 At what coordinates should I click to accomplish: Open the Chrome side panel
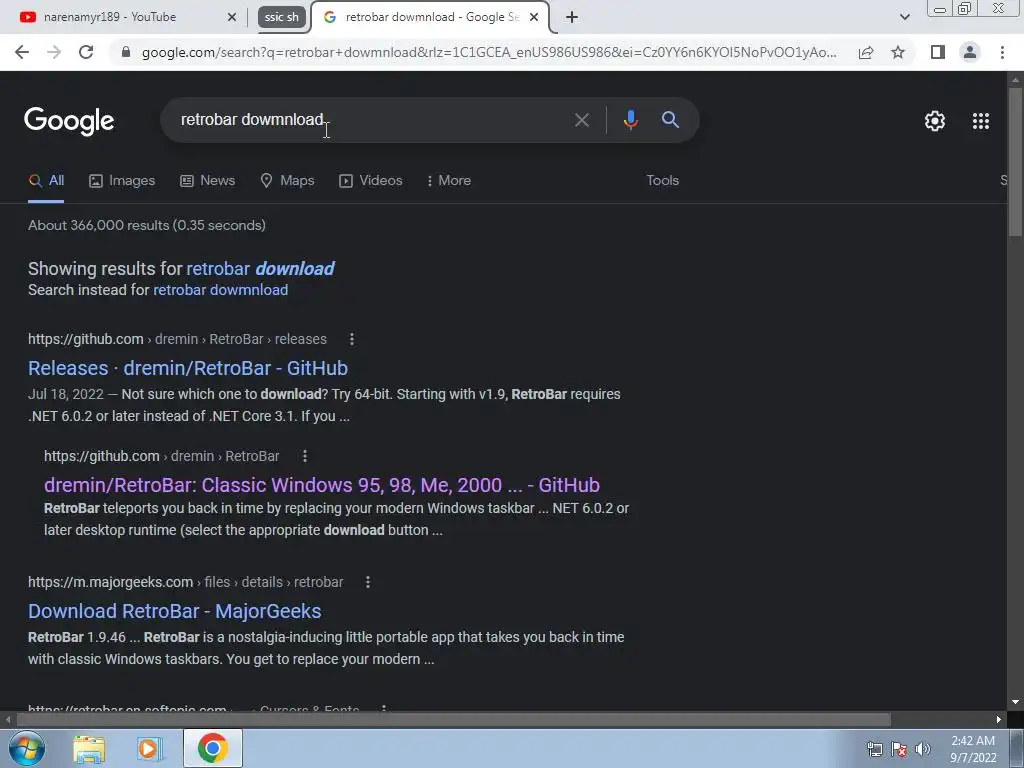pyautogui.click(x=938, y=52)
